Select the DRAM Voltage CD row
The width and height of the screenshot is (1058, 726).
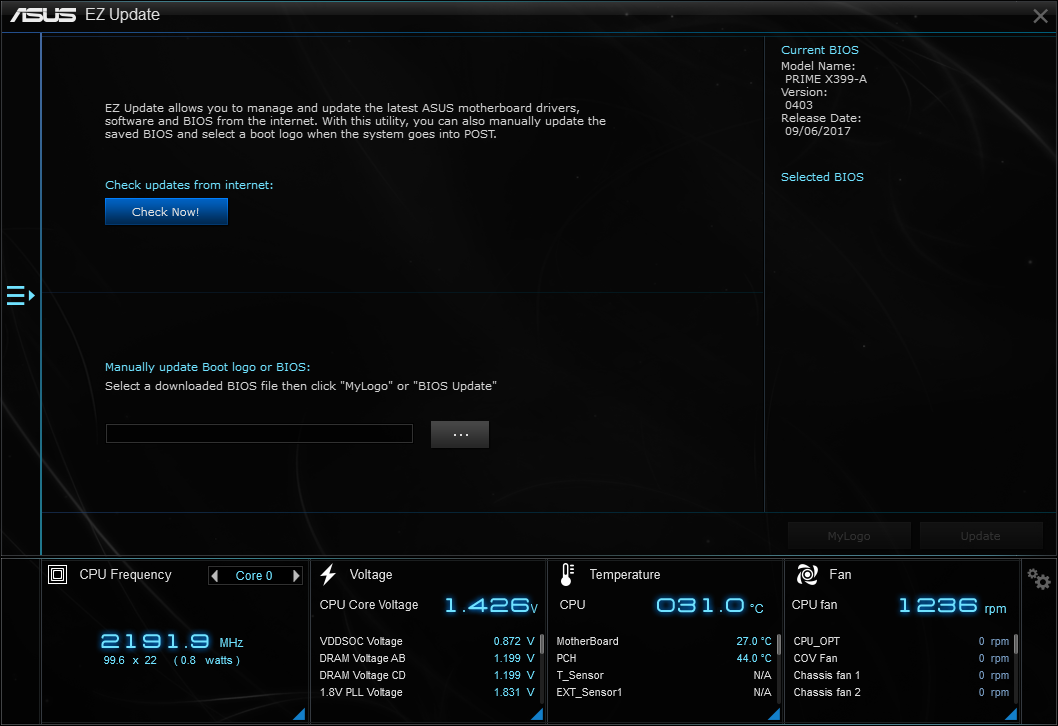[x=426, y=675]
